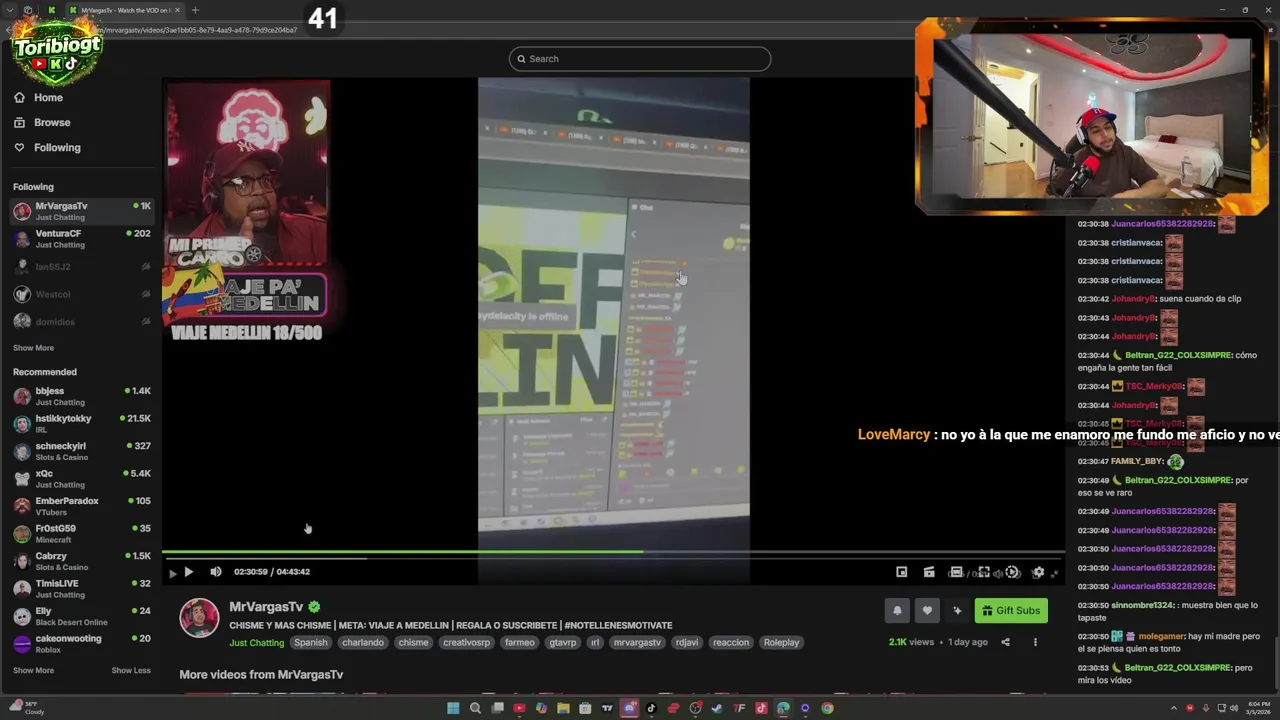Open the player settings gear
1280x720 pixels.
(1038, 572)
